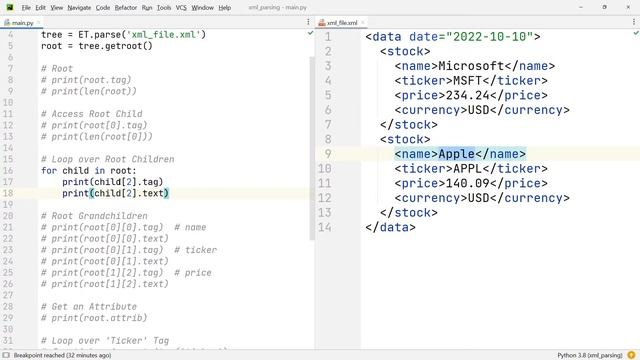Click the green inspection checkmark in main.py
This screenshot has height=360, width=640.
pyautogui.click(x=310, y=33)
